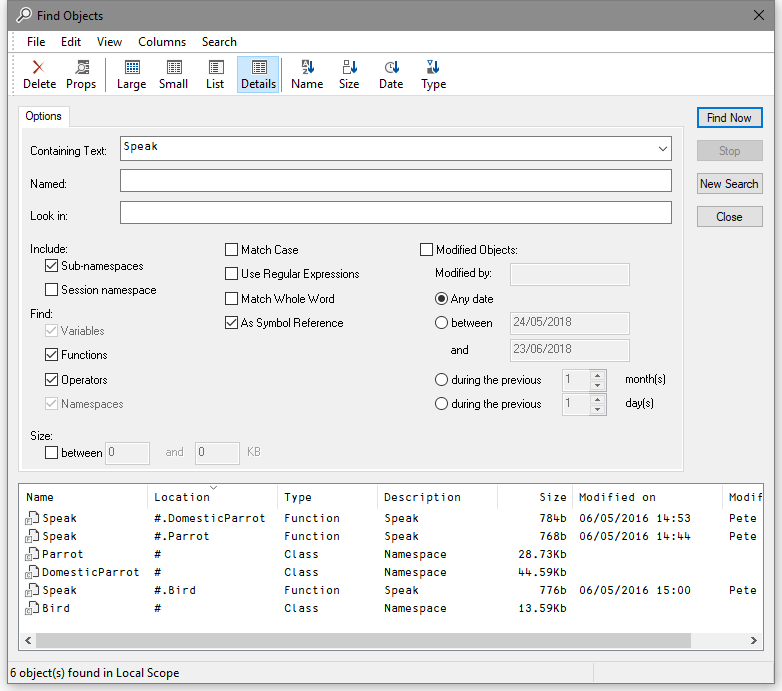Enable the Match Case checkbox
The width and height of the screenshot is (782, 691).
coord(232,250)
